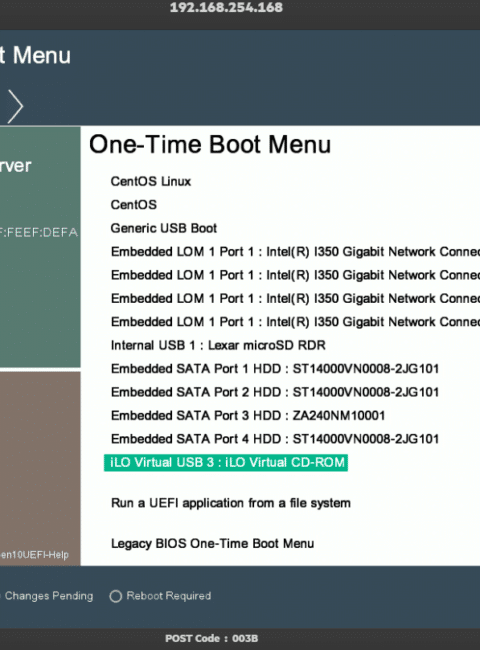Click the Changes Pending status label
The image size is (480, 650).
[47, 596]
